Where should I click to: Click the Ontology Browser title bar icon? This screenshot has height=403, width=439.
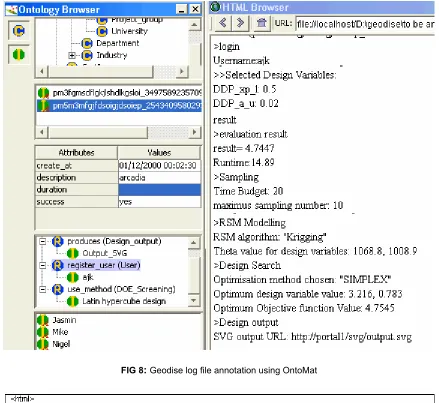tap(12, 9)
